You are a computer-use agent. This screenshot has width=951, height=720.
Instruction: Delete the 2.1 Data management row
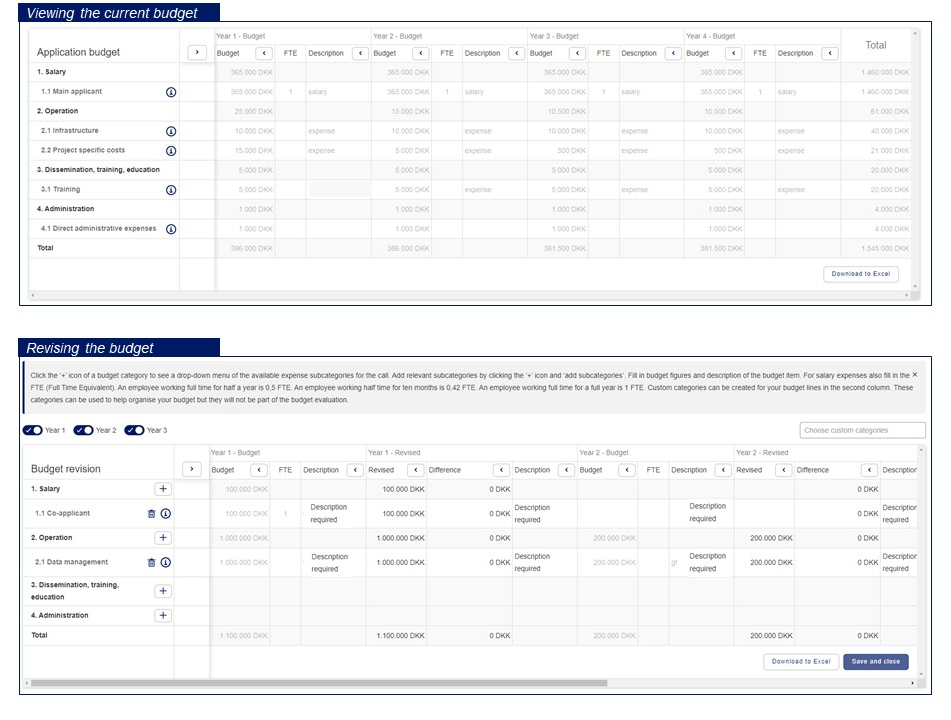tap(152, 562)
